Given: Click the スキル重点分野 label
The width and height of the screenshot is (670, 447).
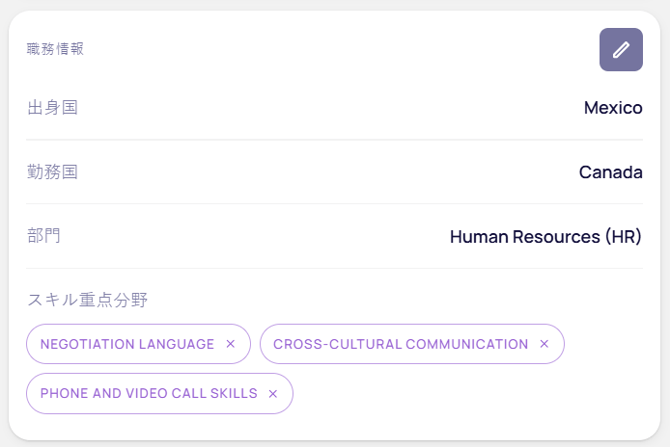Looking at the screenshot, I should [x=88, y=300].
